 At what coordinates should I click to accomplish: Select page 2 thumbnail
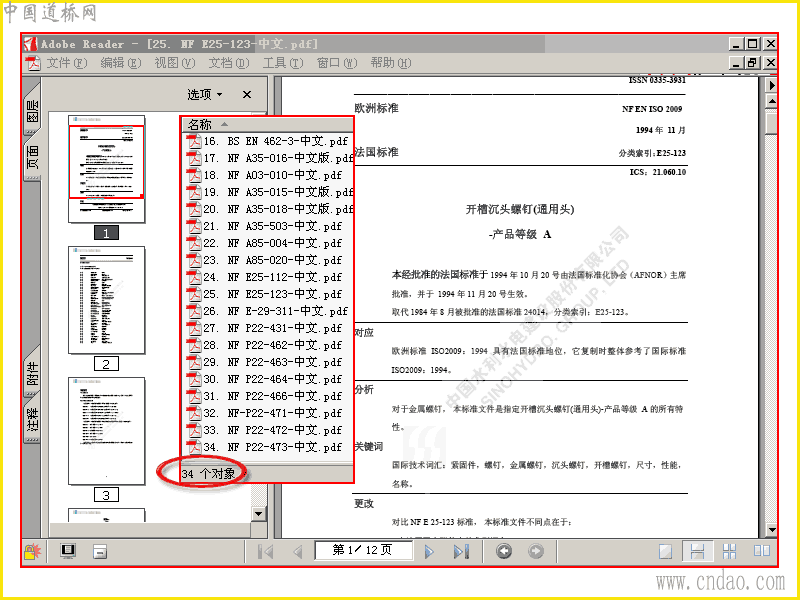point(107,300)
